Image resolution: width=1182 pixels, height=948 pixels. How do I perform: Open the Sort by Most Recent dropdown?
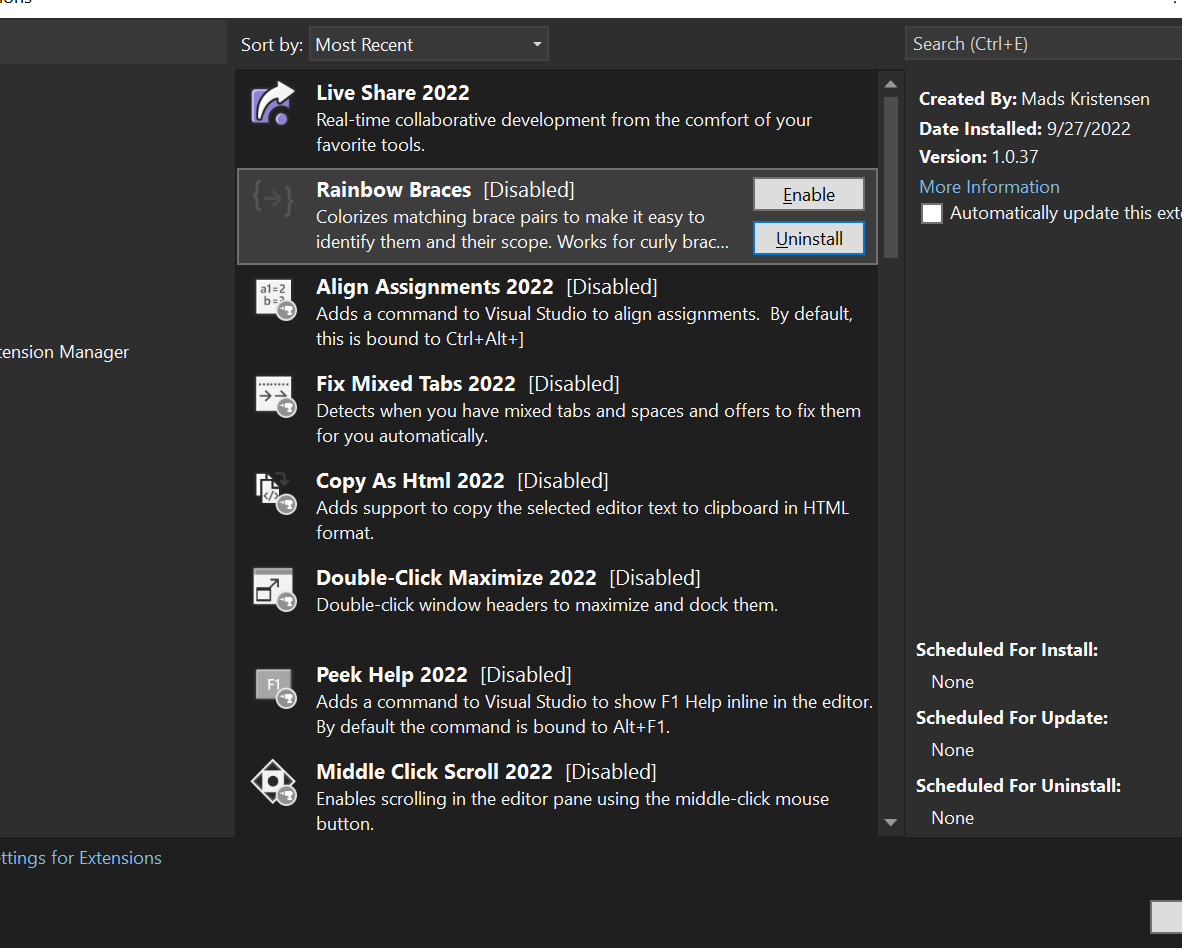pyautogui.click(x=428, y=44)
